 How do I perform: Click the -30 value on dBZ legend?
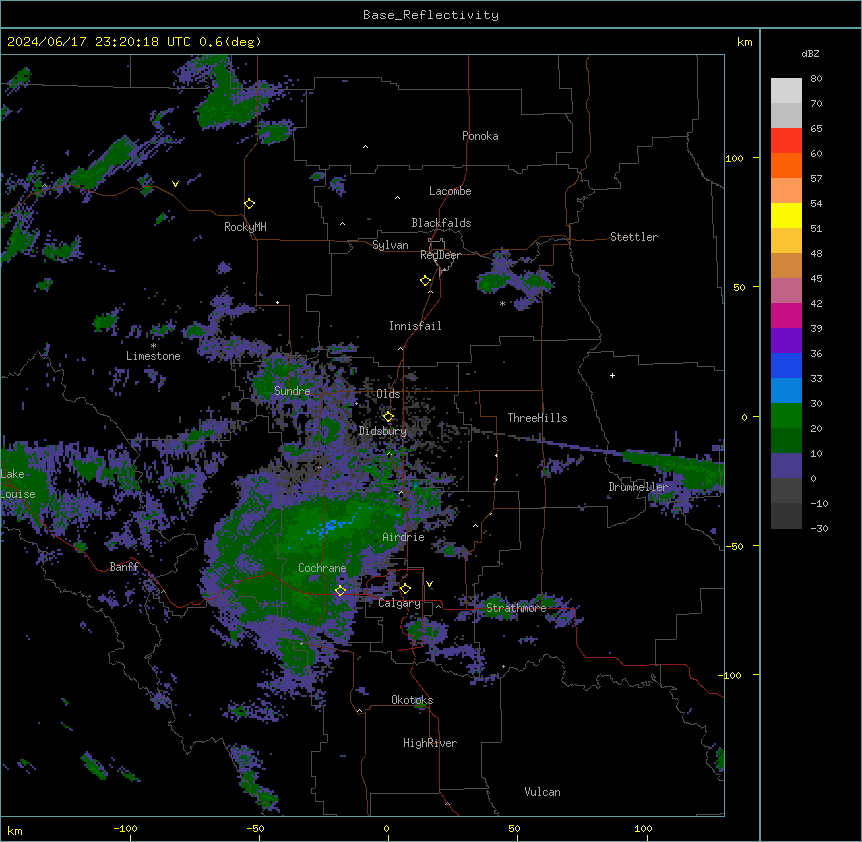pos(819,529)
